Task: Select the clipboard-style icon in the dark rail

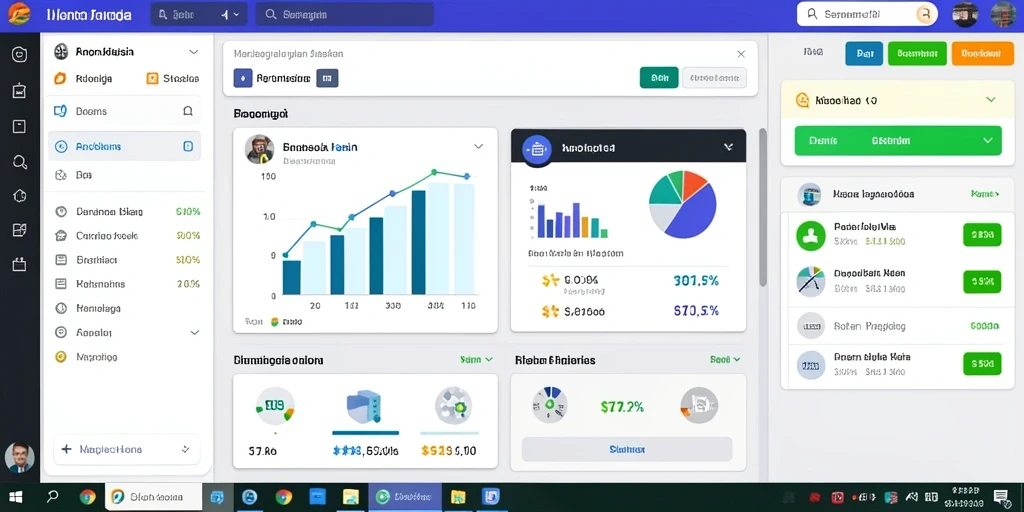Action: click(20, 91)
